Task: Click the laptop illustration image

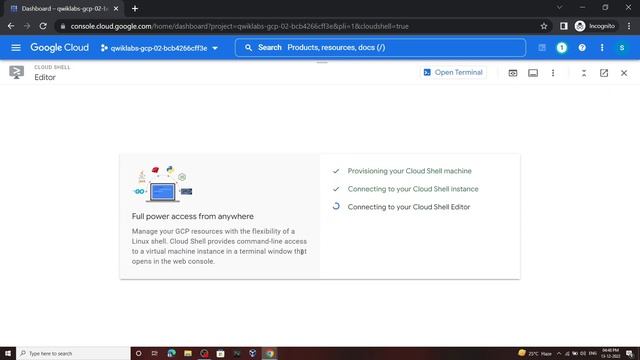Action: coord(163,183)
